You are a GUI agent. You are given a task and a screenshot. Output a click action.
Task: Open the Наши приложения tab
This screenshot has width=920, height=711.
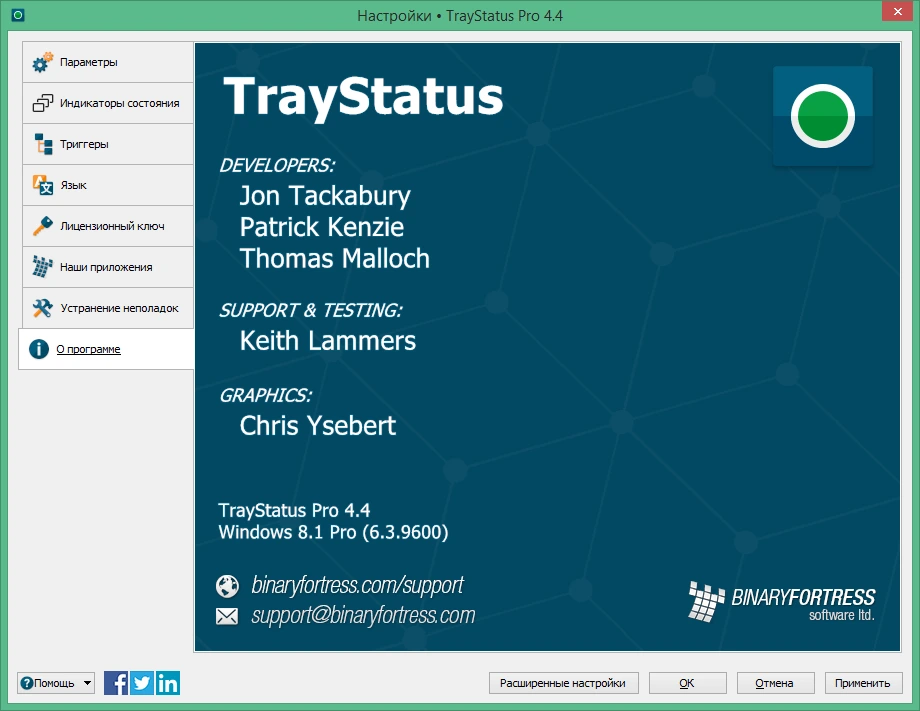tap(108, 267)
